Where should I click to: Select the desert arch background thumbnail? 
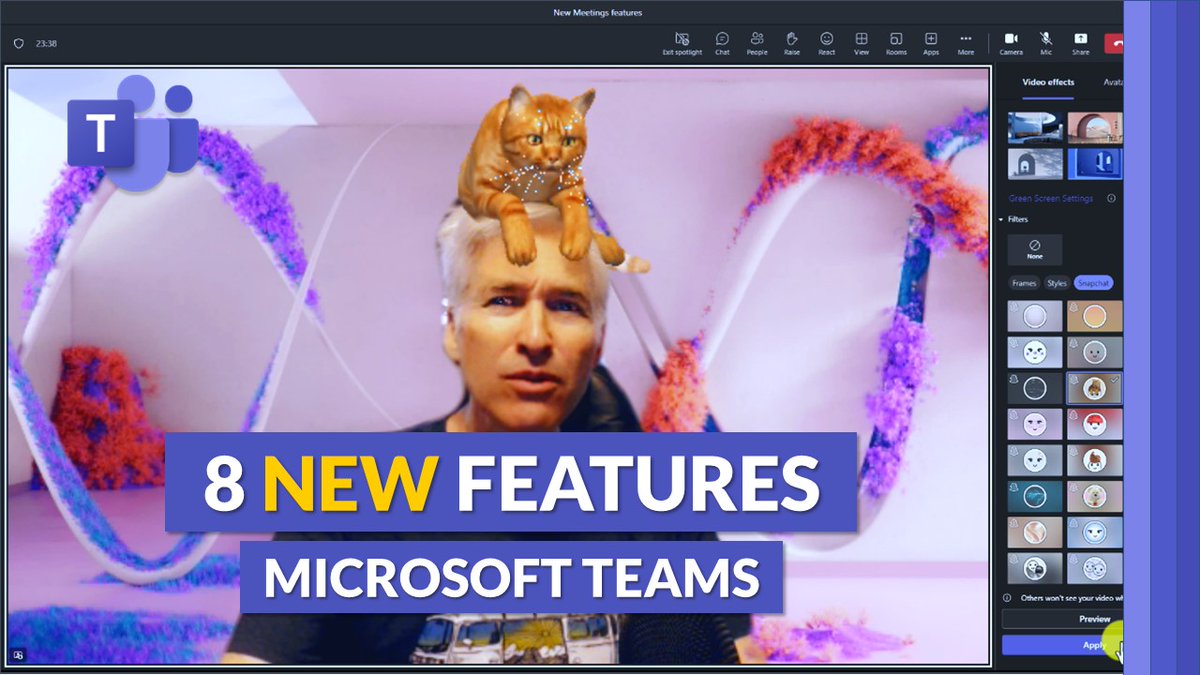point(1095,127)
